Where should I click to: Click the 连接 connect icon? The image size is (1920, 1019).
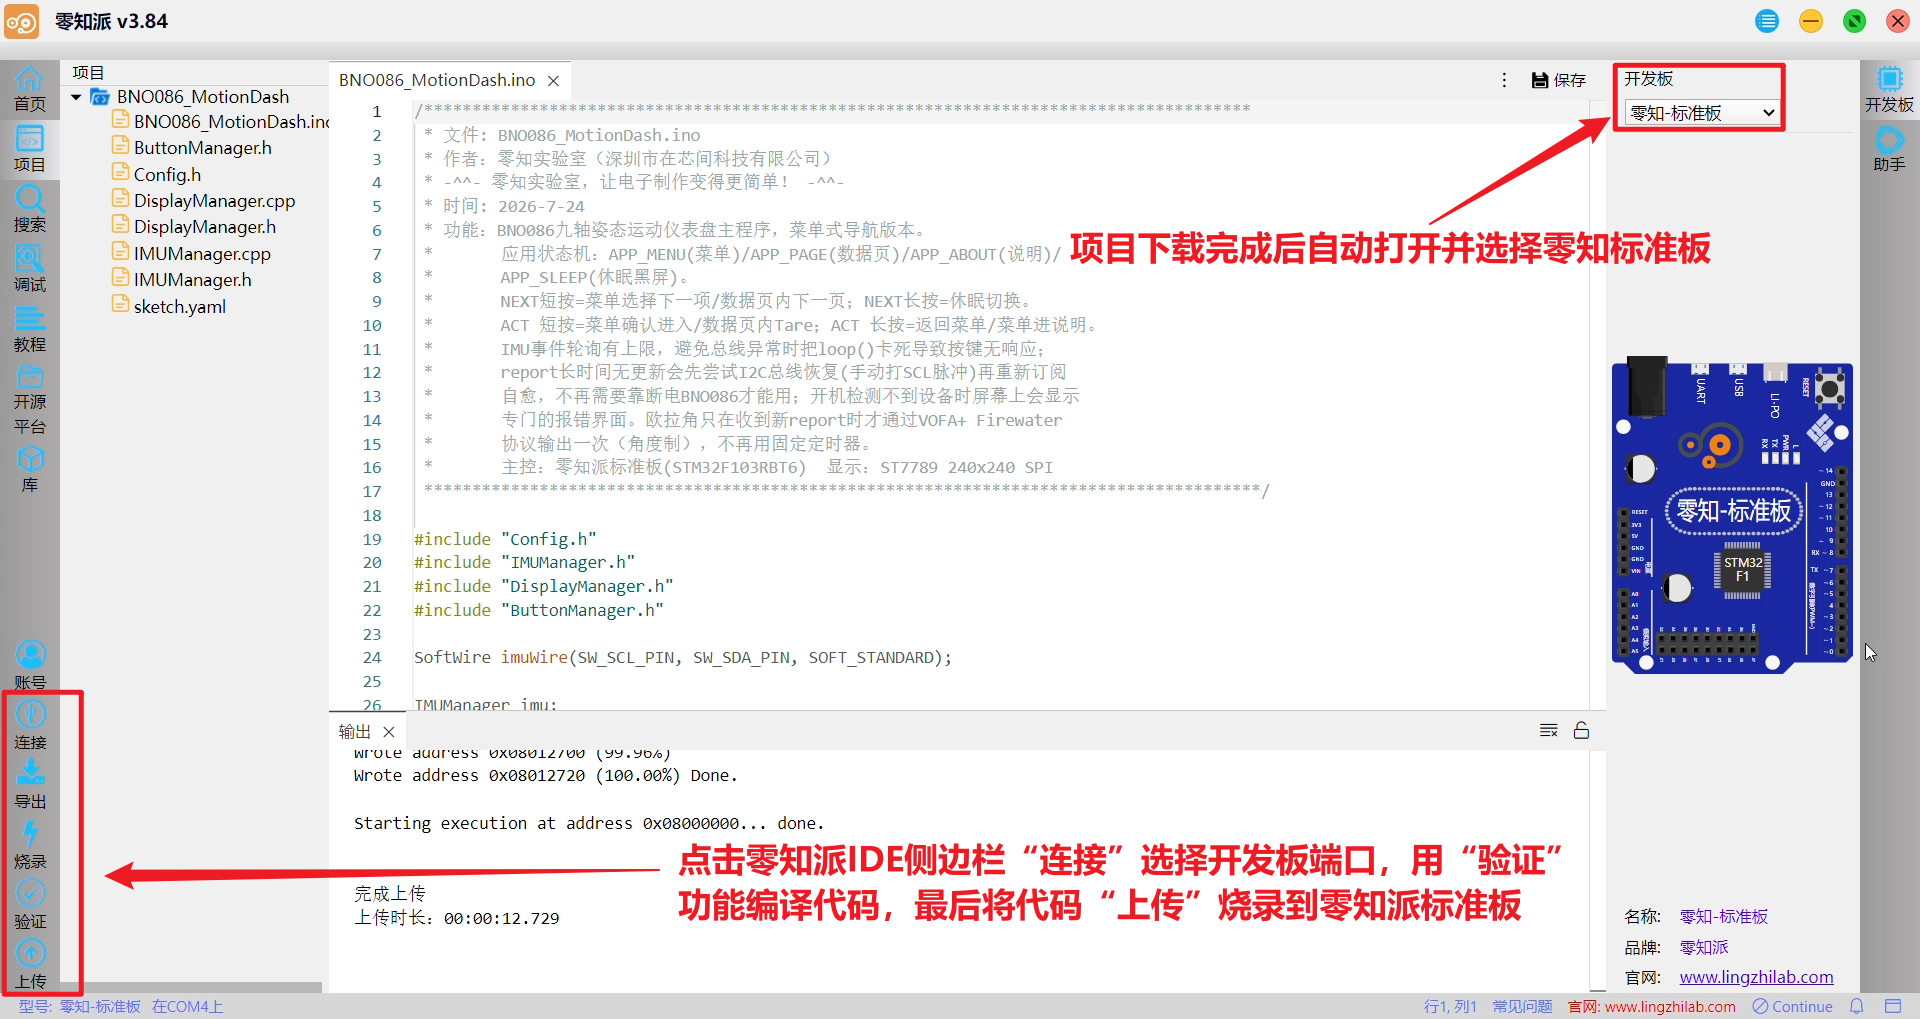[x=30, y=726]
